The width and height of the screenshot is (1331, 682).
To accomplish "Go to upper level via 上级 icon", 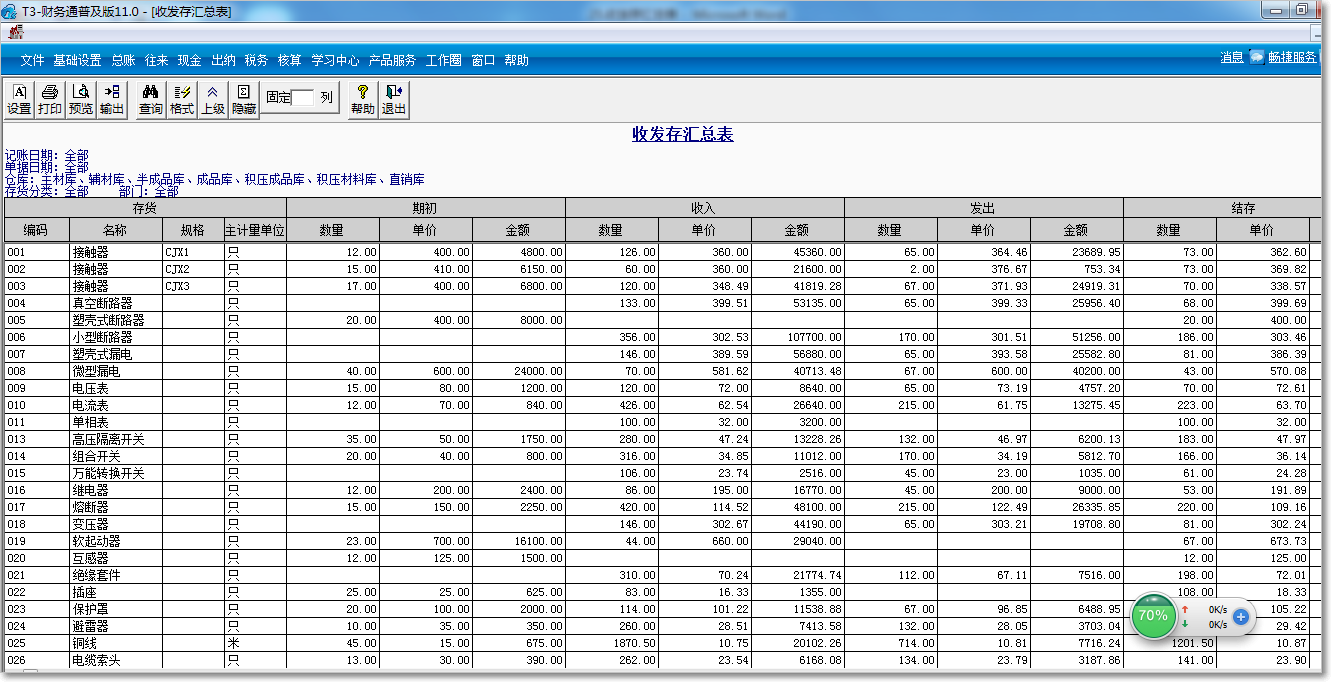I will click(x=211, y=98).
